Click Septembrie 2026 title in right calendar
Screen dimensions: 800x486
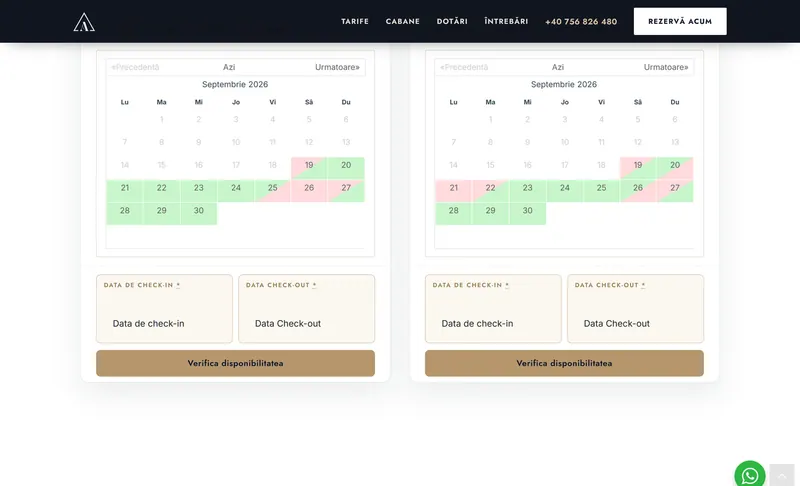point(564,84)
